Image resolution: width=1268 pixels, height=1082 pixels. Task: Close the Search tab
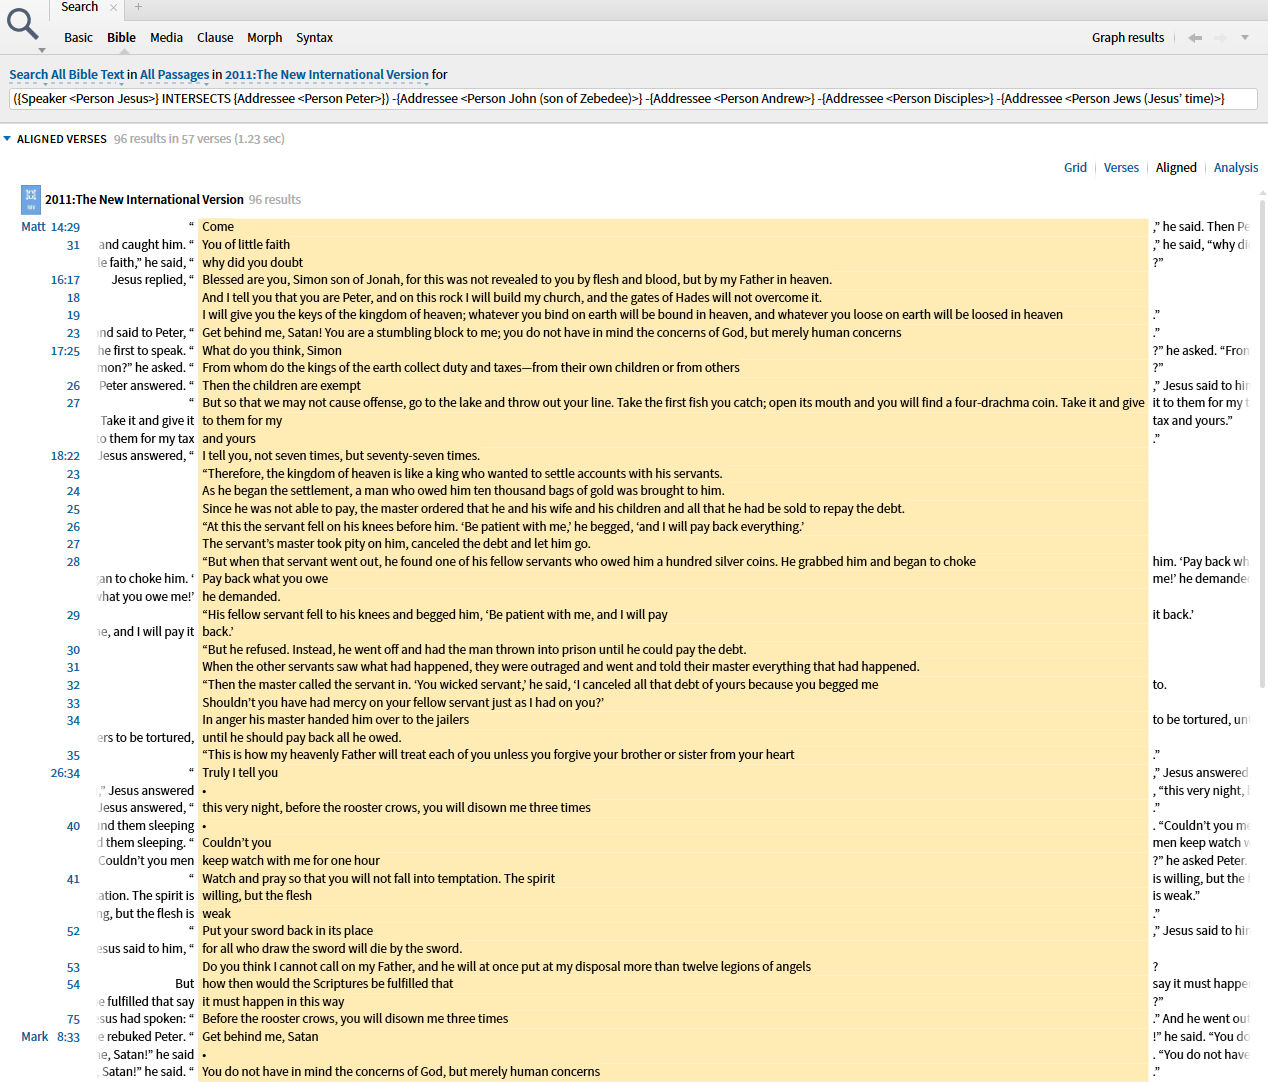(x=113, y=7)
